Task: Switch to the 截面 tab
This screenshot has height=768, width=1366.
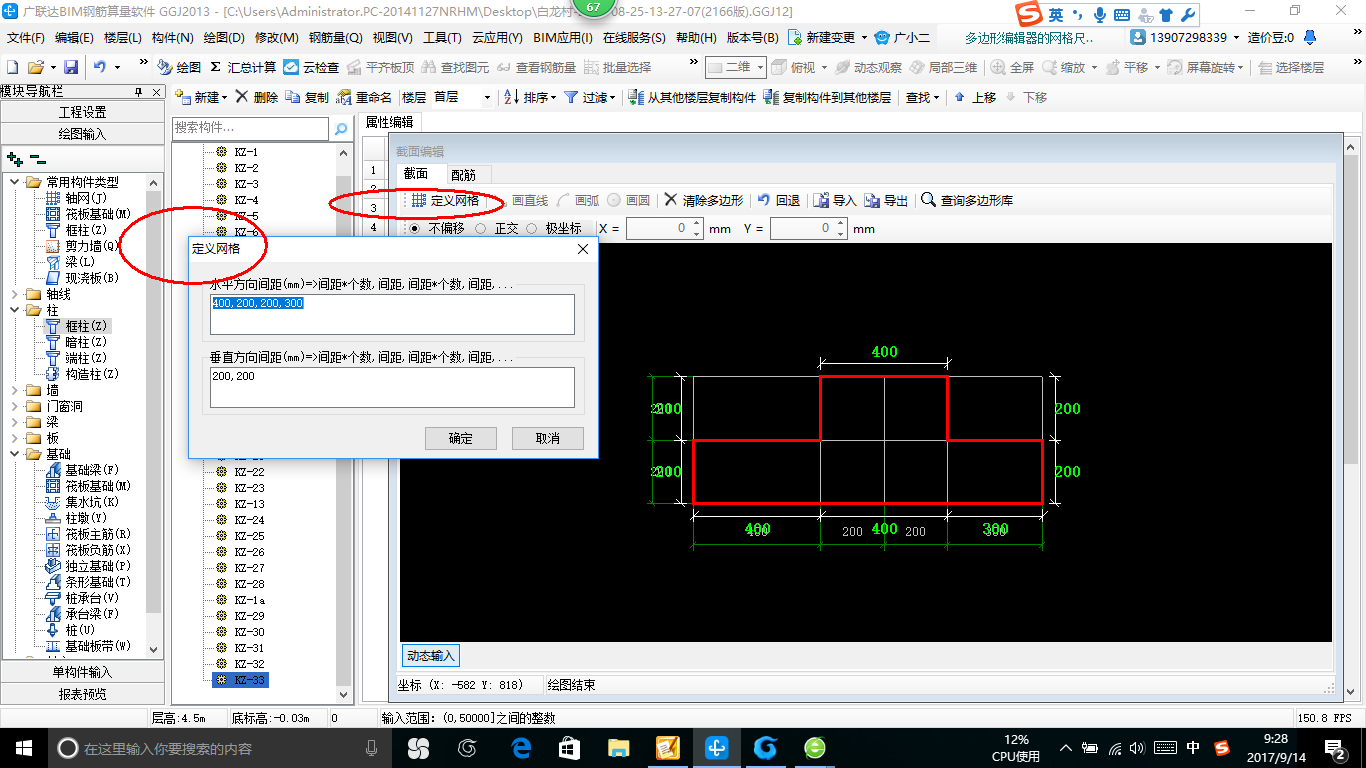Action: pos(416,174)
